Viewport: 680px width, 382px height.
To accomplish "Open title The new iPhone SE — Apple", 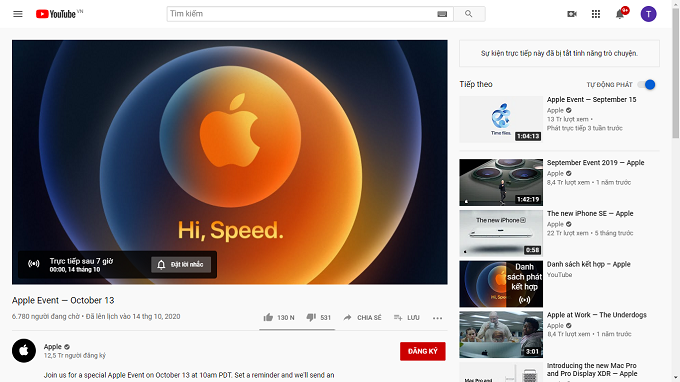I will click(x=590, y=213).
